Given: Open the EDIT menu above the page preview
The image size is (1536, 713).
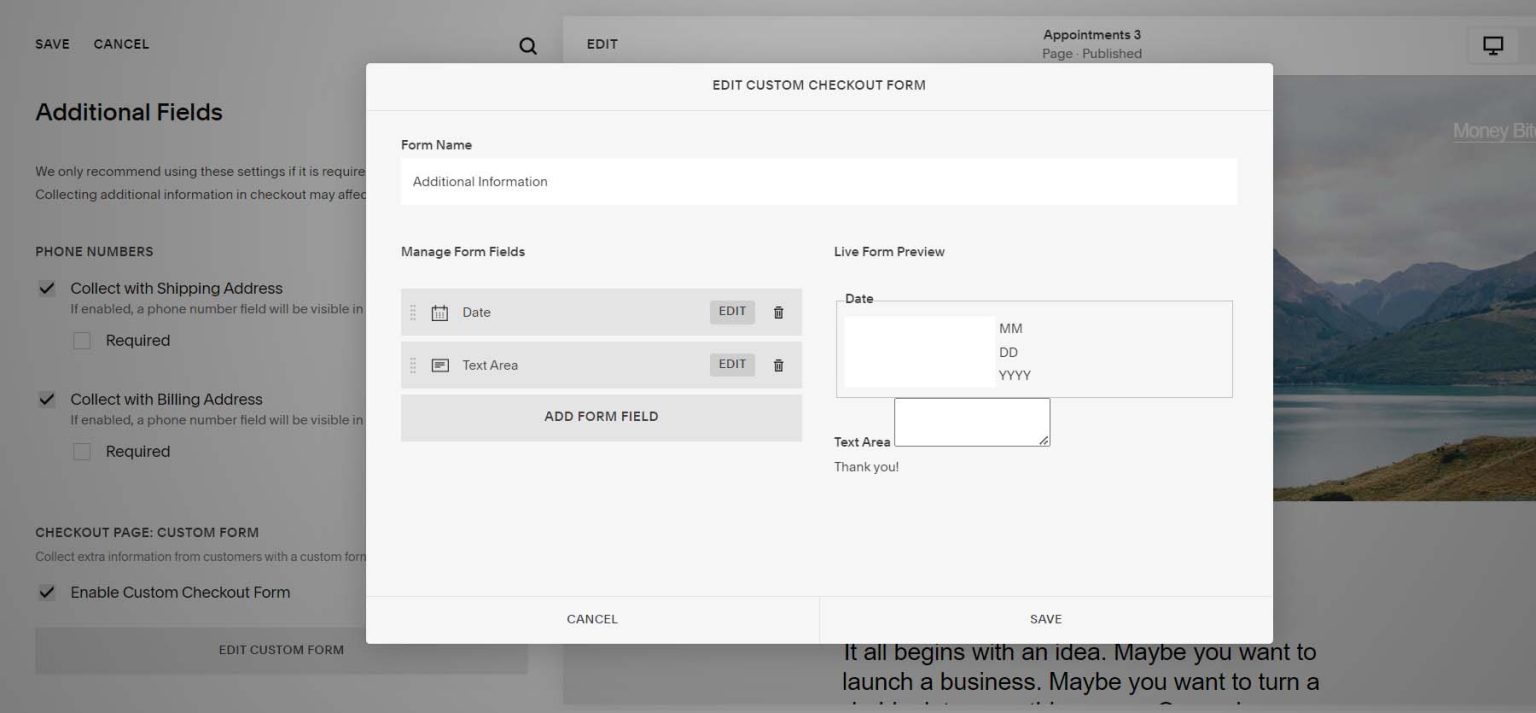Looking at the screenshot, I should tap(601, 44).
